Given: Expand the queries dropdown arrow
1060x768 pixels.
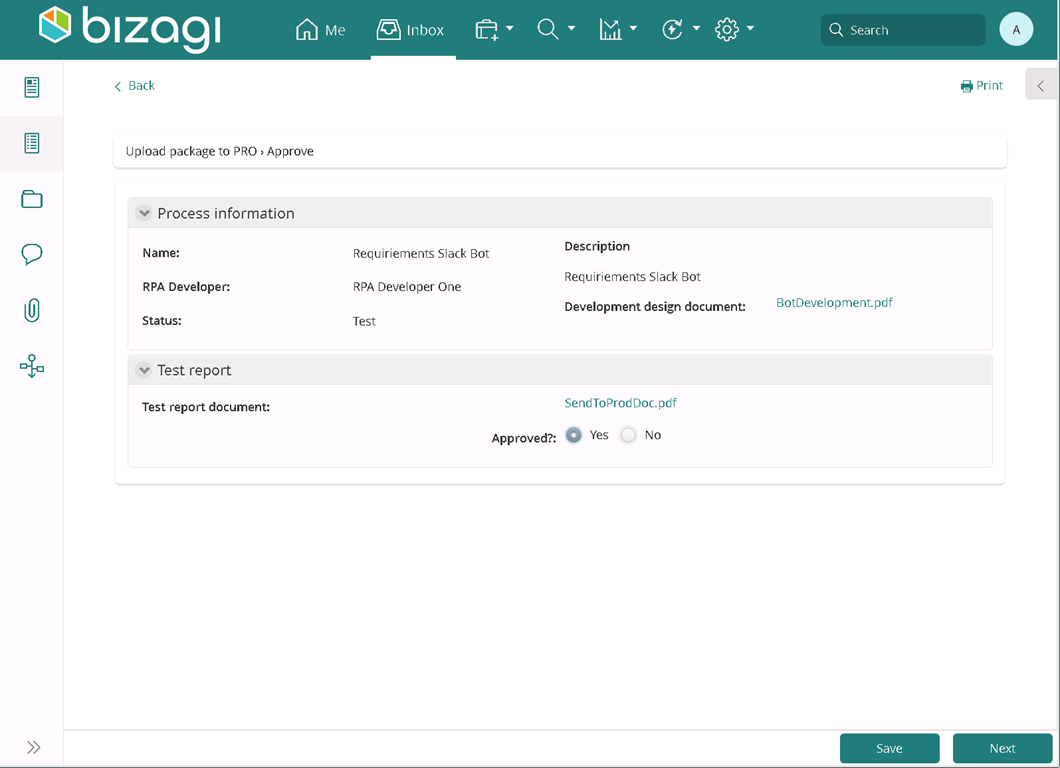Looking at the screenshot, I should (571, 28).
